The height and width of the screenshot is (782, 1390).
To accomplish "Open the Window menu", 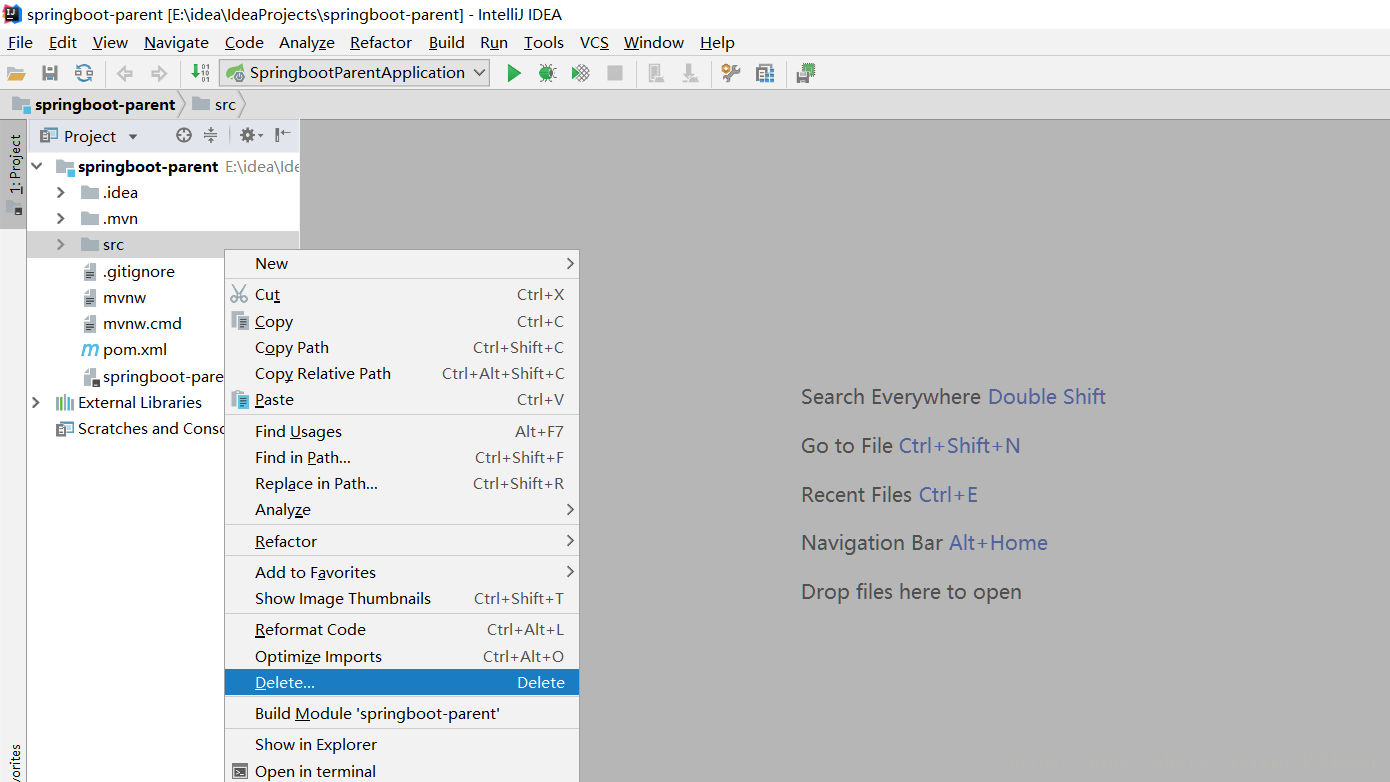I will click(x=654, y=42).
